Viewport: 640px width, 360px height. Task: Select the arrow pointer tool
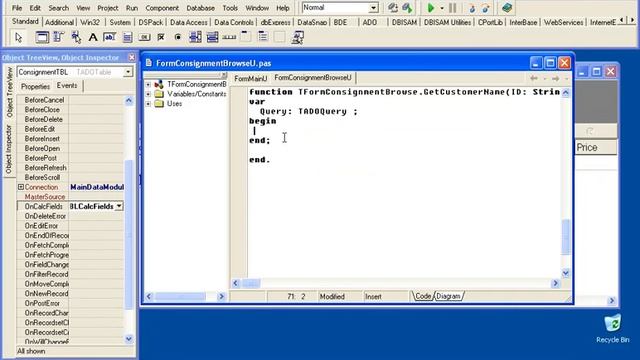[x=18, y=38]
